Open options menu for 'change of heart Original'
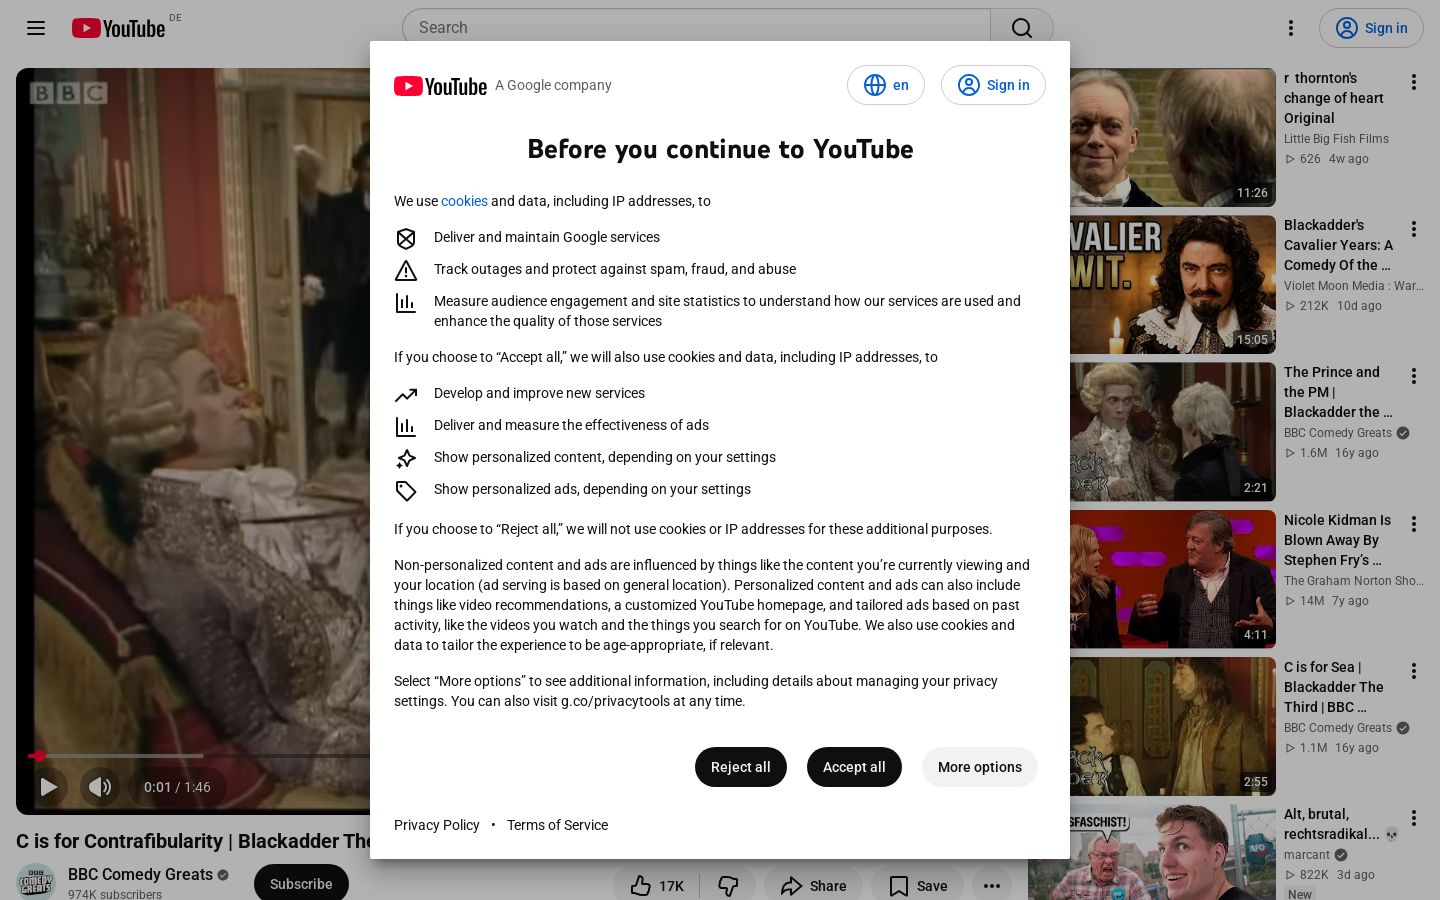1440x900 pixels. click(x=1414, y=82)
